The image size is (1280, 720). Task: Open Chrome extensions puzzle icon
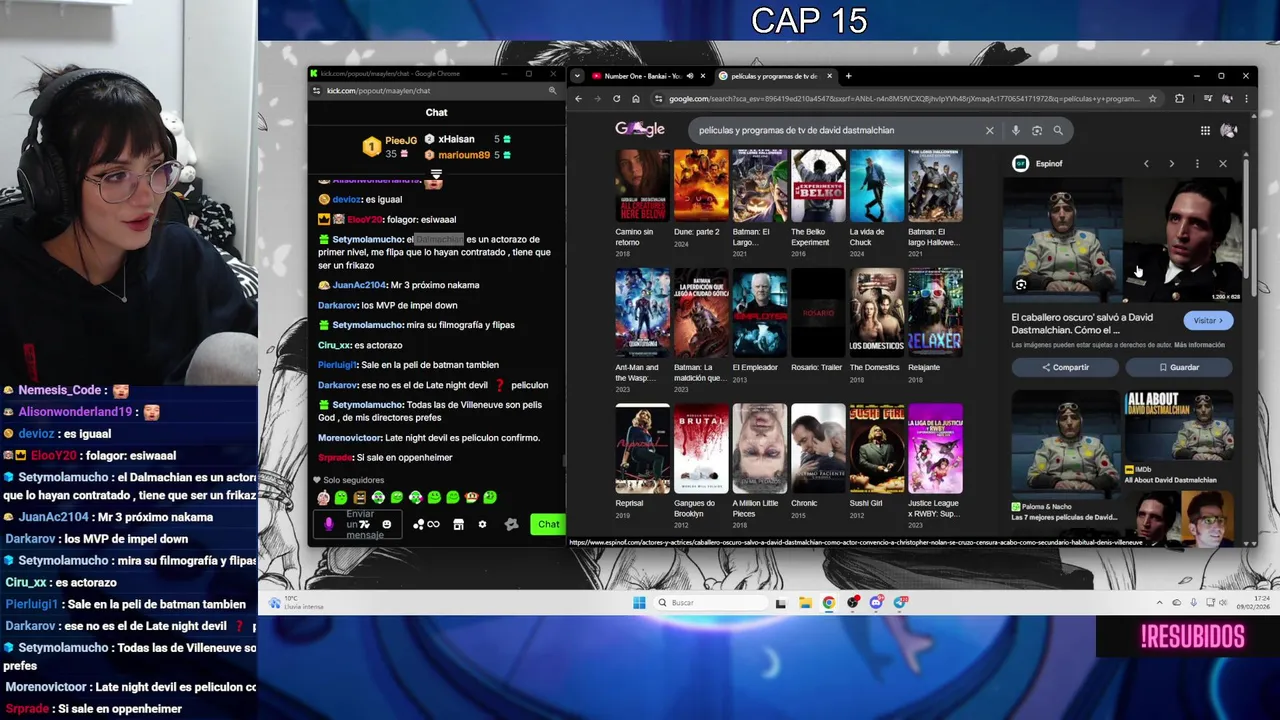[1179, 99]
